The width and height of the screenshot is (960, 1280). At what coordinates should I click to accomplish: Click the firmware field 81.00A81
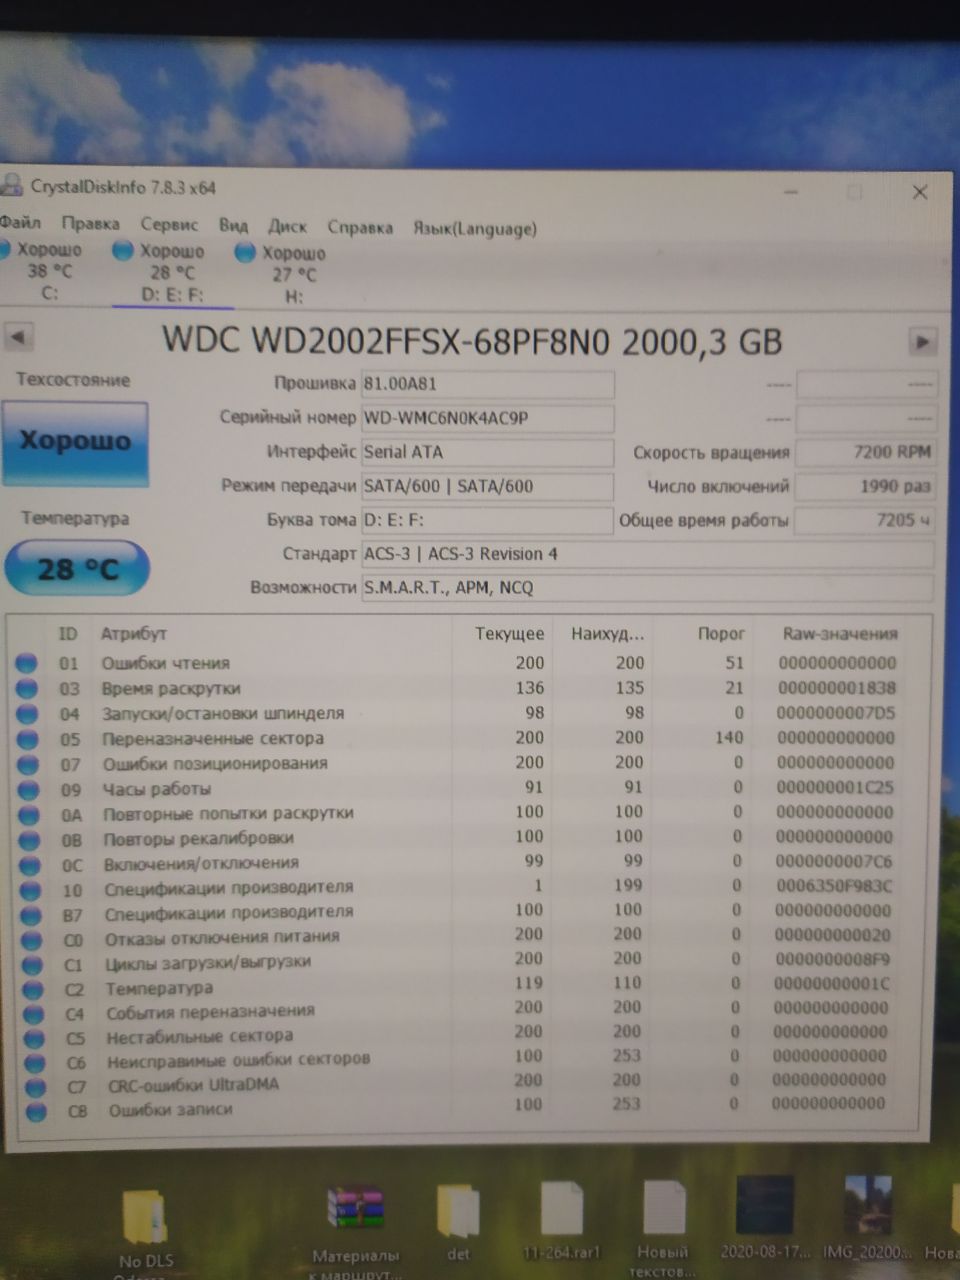[487, 384]
